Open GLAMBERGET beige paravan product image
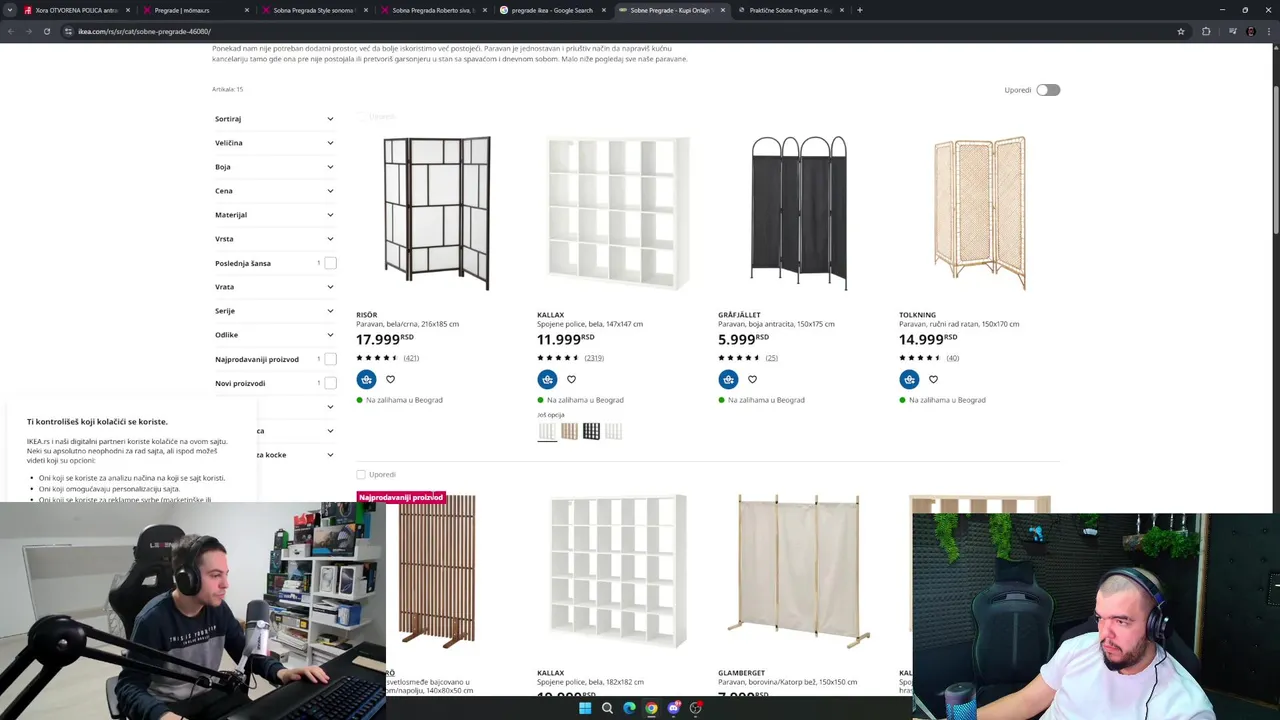 tap(799, 571)
